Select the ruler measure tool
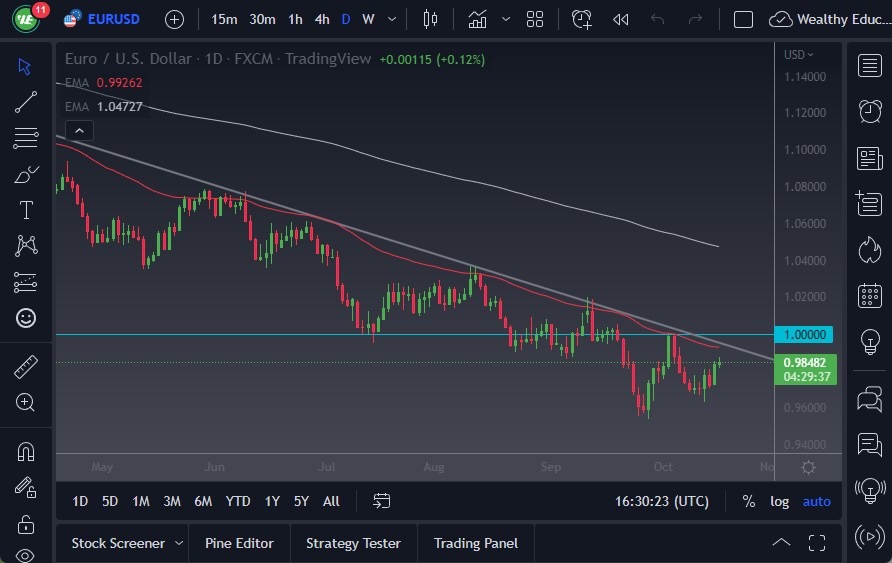 pyautogui.click(x=26, y=367)
